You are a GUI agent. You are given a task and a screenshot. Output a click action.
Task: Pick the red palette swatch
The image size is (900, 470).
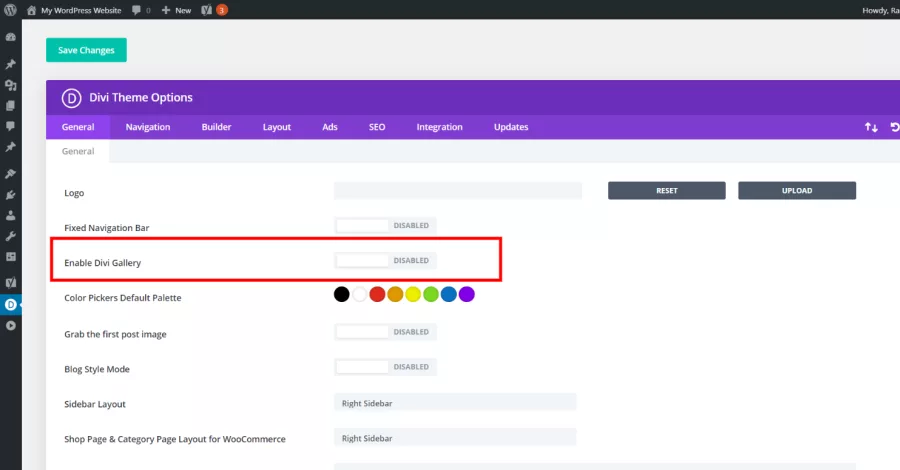pyautogui.click(x=377, y=294)
